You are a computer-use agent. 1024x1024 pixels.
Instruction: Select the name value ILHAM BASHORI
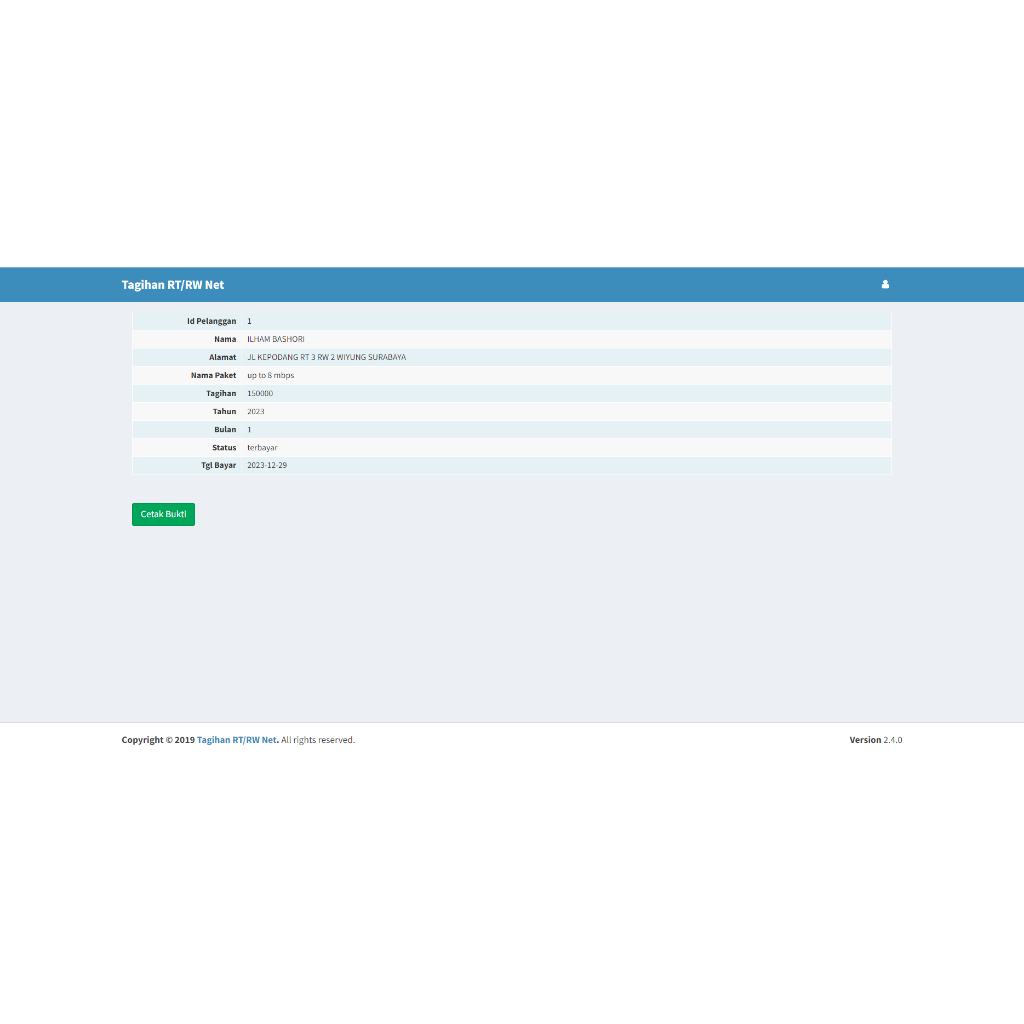276,339
